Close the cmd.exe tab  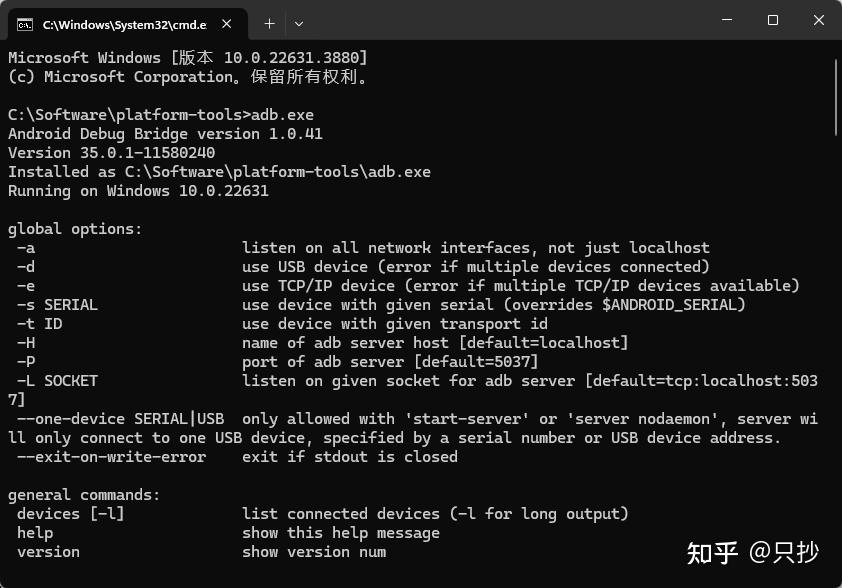coord(233,23)
